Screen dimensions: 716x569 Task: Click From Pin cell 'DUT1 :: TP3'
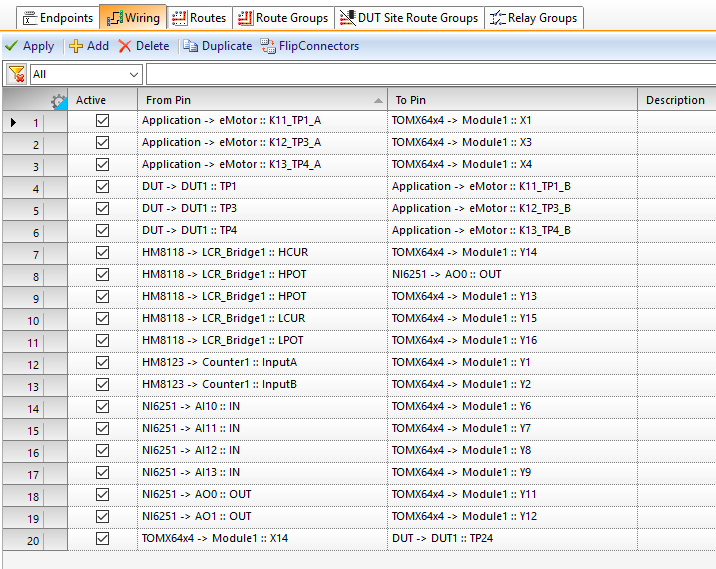pos(262,208)
